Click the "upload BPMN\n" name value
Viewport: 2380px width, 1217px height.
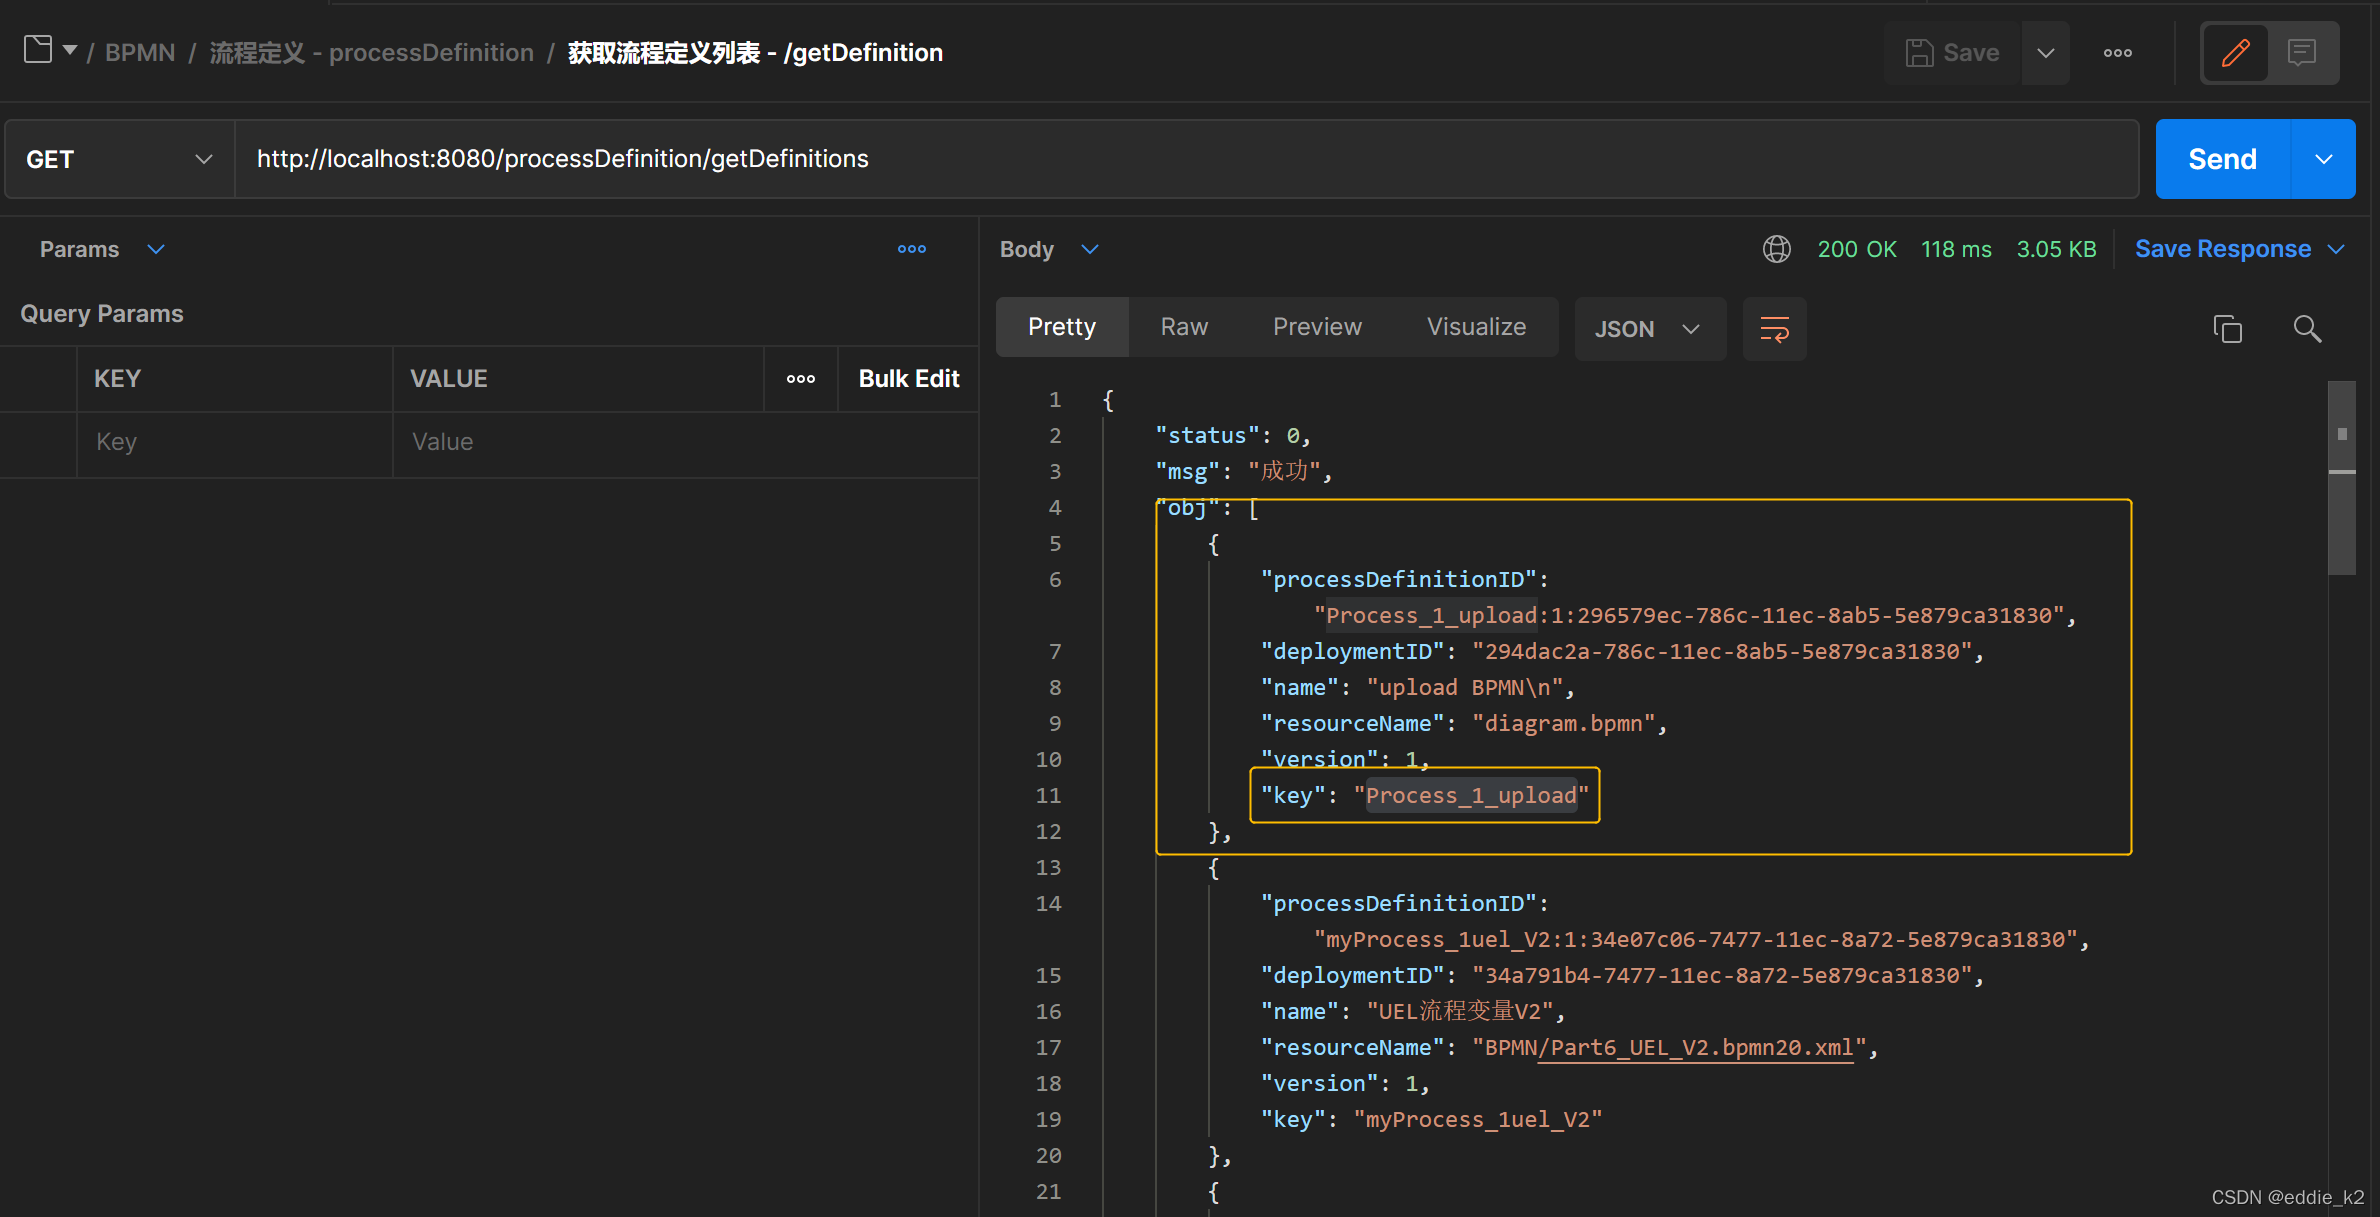[1464, 687]
